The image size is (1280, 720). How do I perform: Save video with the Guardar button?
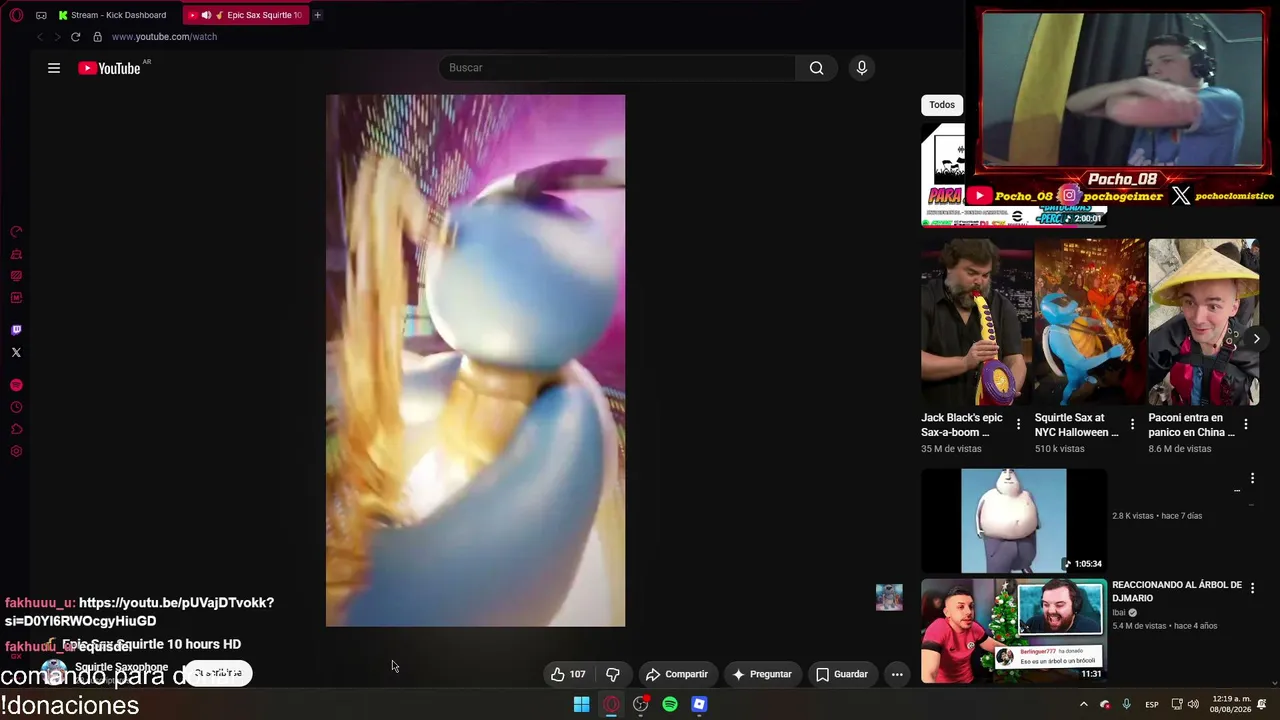842,674
